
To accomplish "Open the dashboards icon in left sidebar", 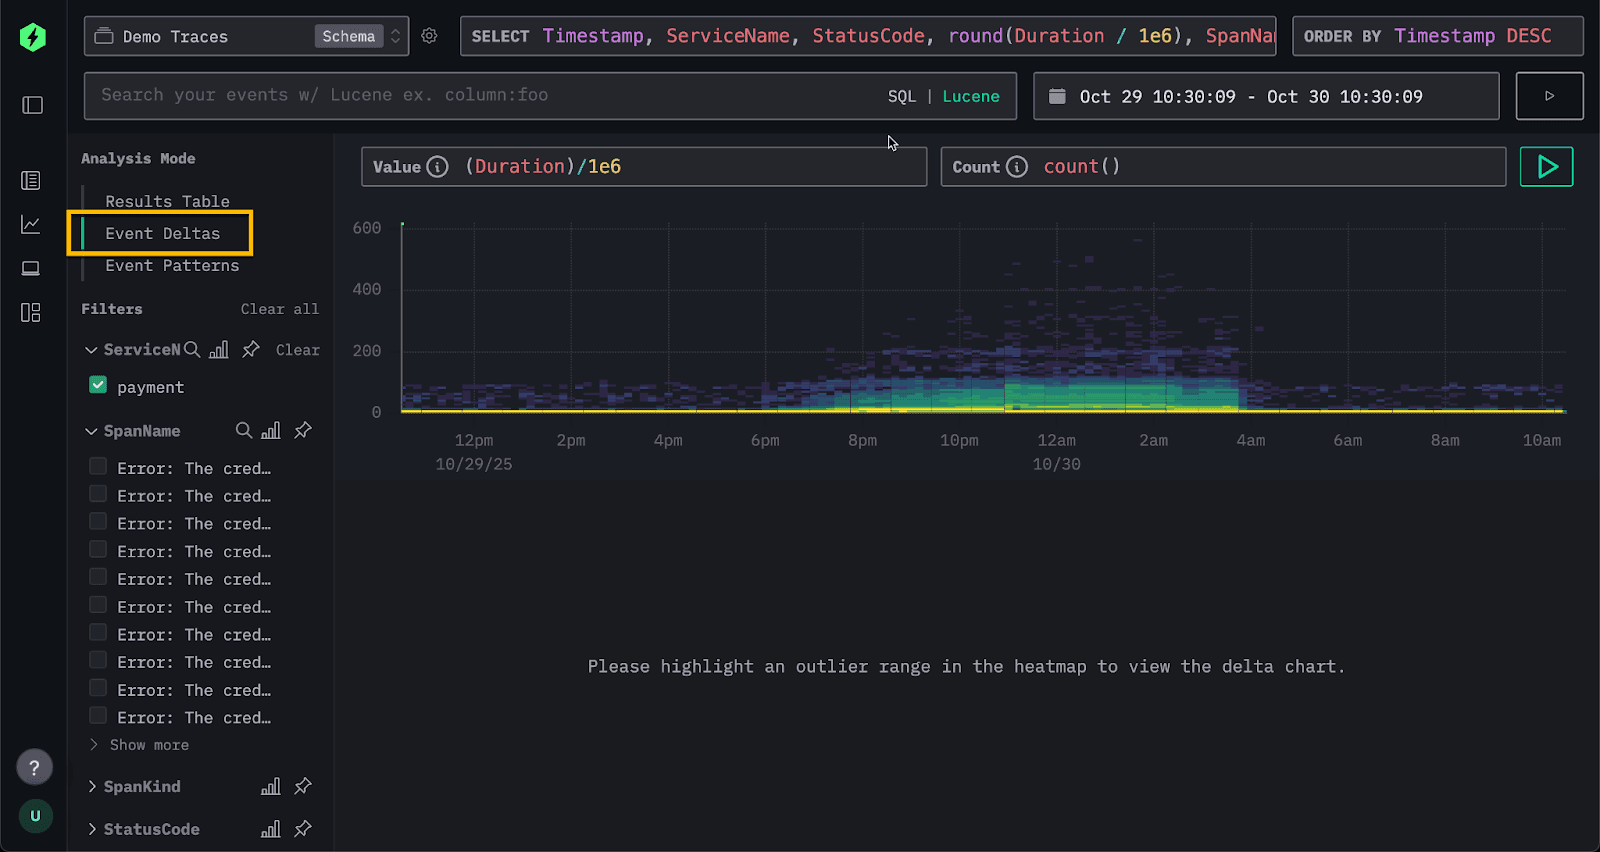I will [31, 313].
